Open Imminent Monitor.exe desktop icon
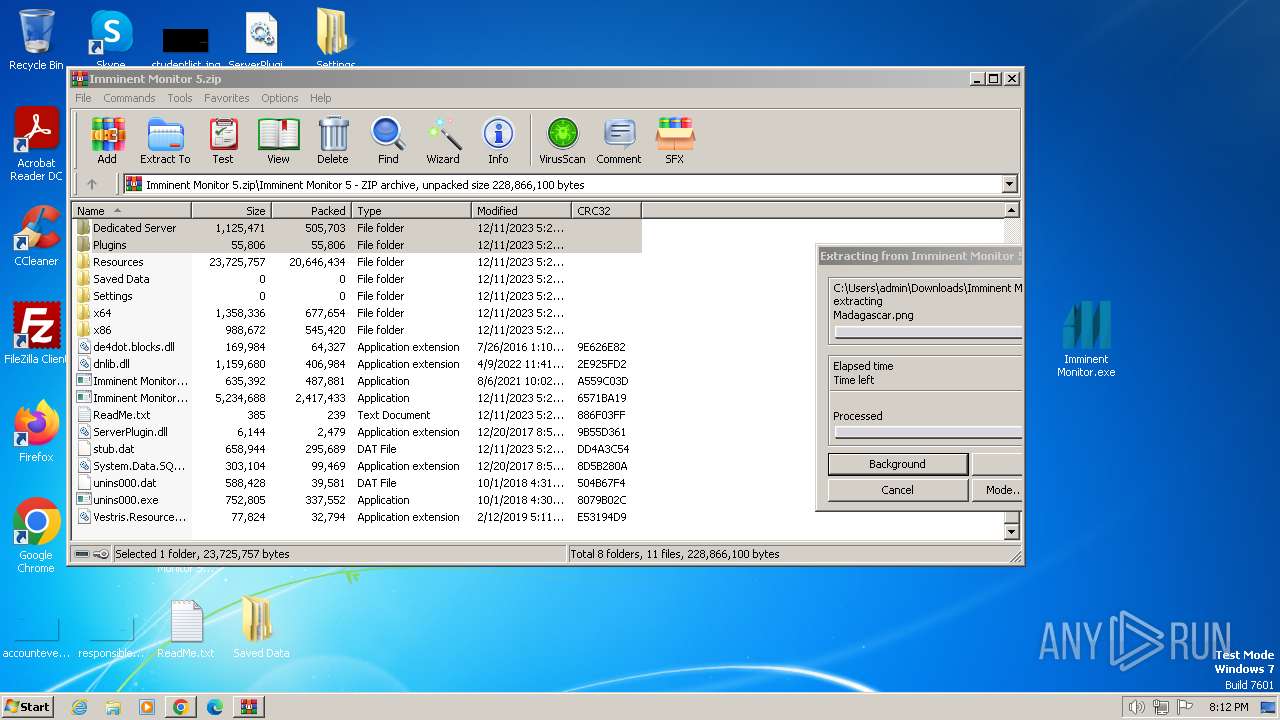This screenshot has width=1280, height=720. point(1086,340)
